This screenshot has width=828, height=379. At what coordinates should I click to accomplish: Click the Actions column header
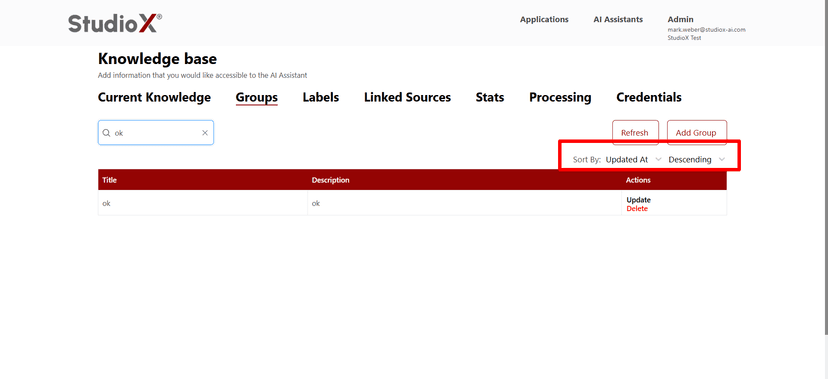[x=674, y=180]
